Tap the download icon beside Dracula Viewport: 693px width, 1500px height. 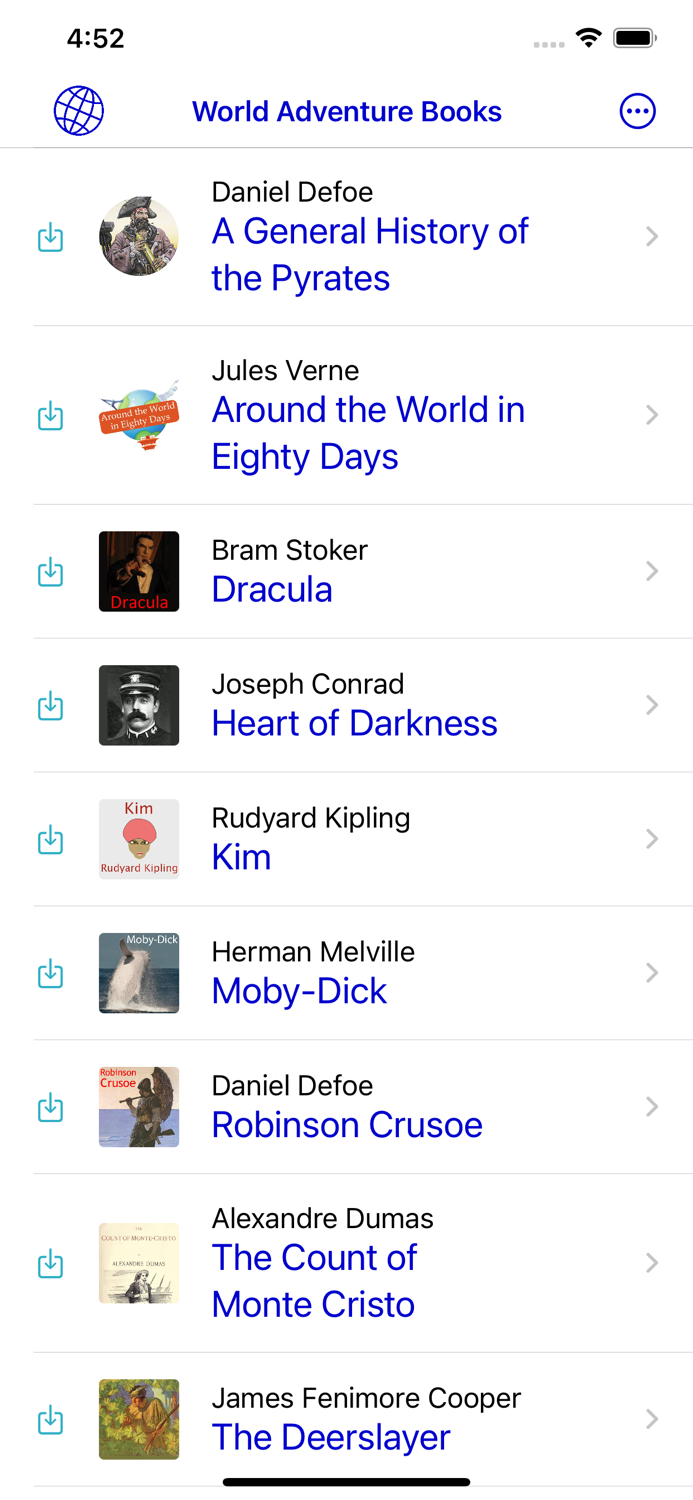point(50,572)
